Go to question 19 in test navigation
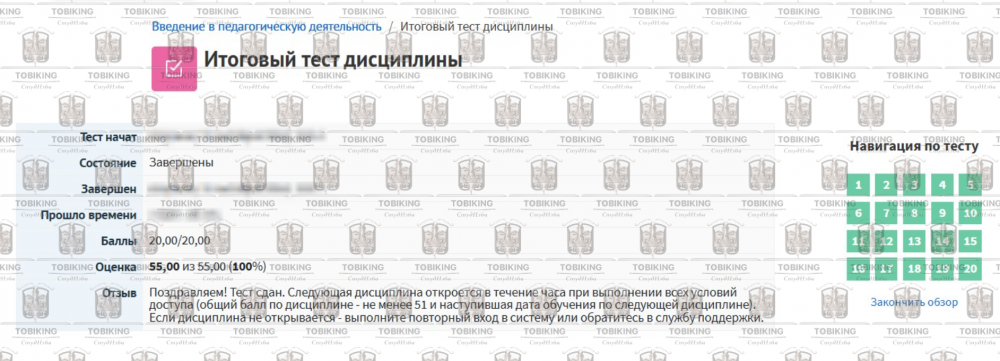1000x361 pixels. pos(943,269)
